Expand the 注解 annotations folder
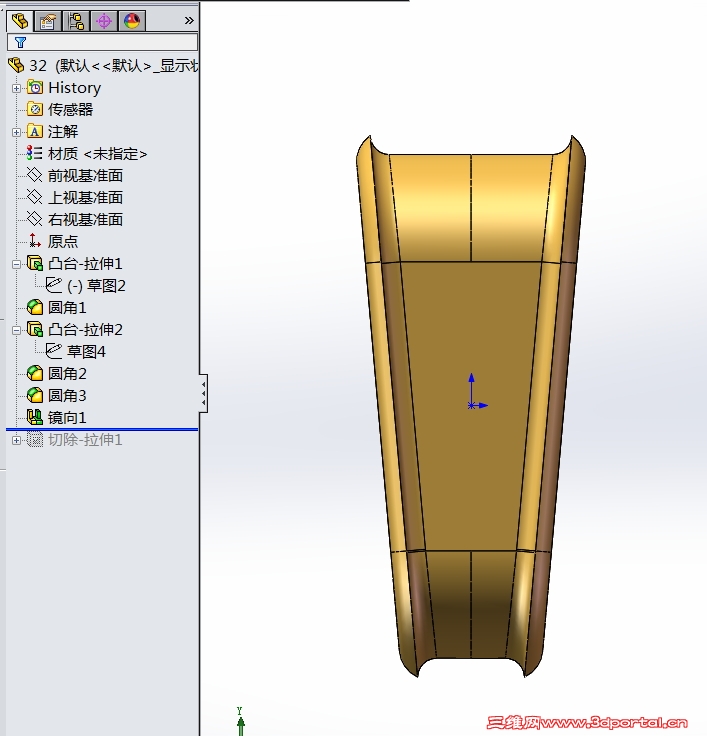This screenshot has width=707, height=736. [16, 132]
